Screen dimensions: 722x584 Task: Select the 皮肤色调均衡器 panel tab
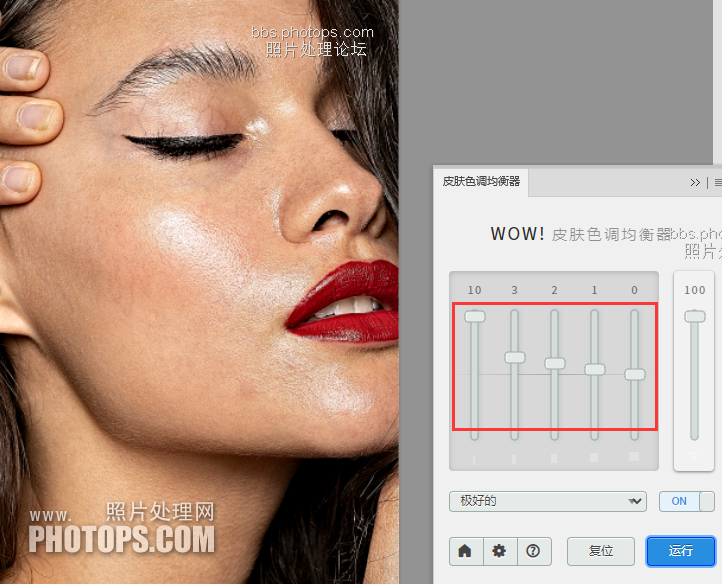click(x=481, y=181)
